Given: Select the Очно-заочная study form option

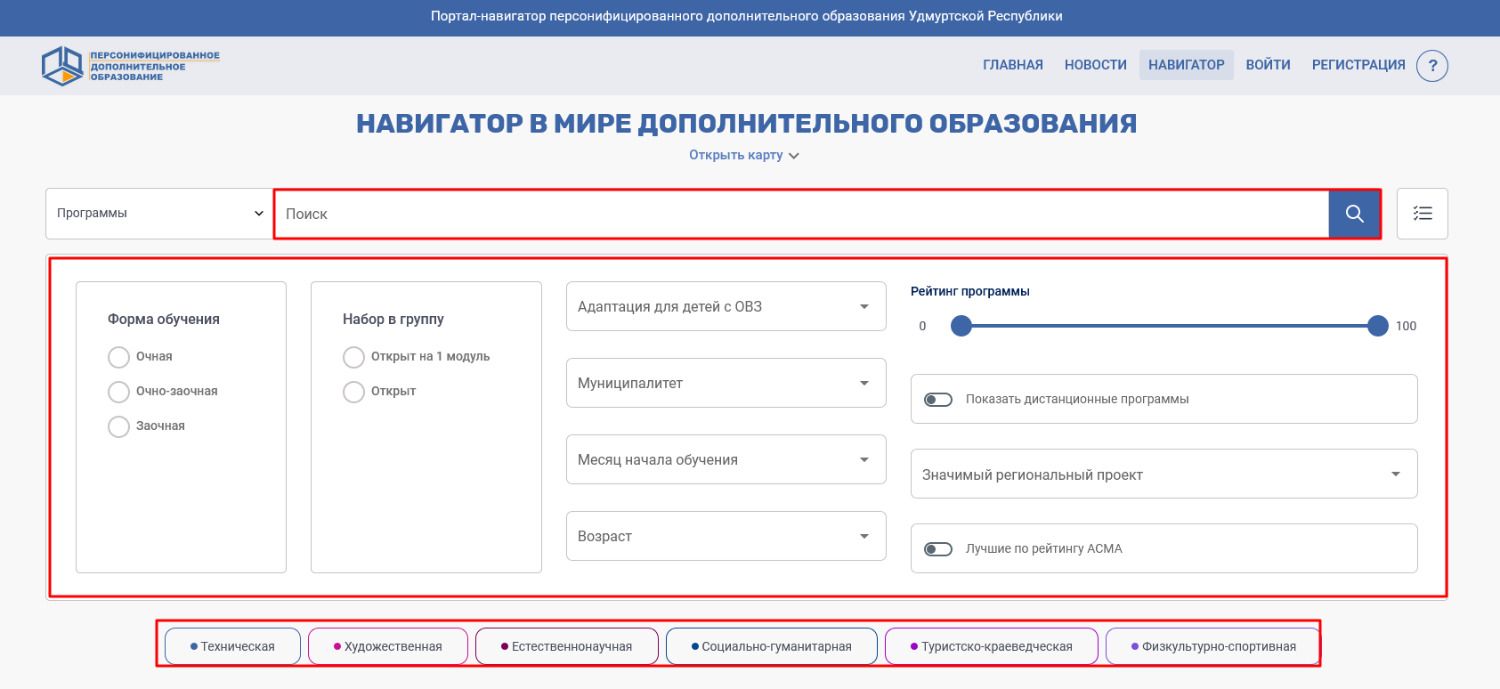Looking at the screenshot, I should pyautogui.click(x=119, y=392).
